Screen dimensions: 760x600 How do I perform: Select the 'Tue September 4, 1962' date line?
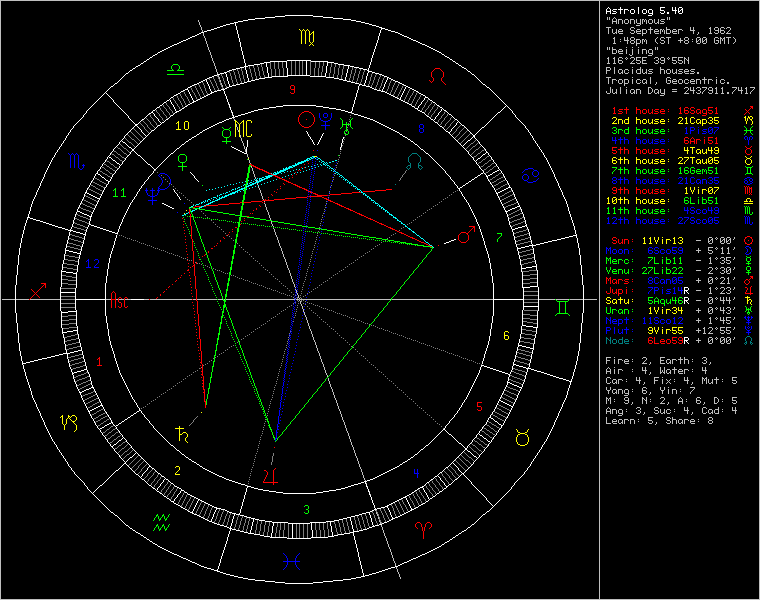click(668, 31)
